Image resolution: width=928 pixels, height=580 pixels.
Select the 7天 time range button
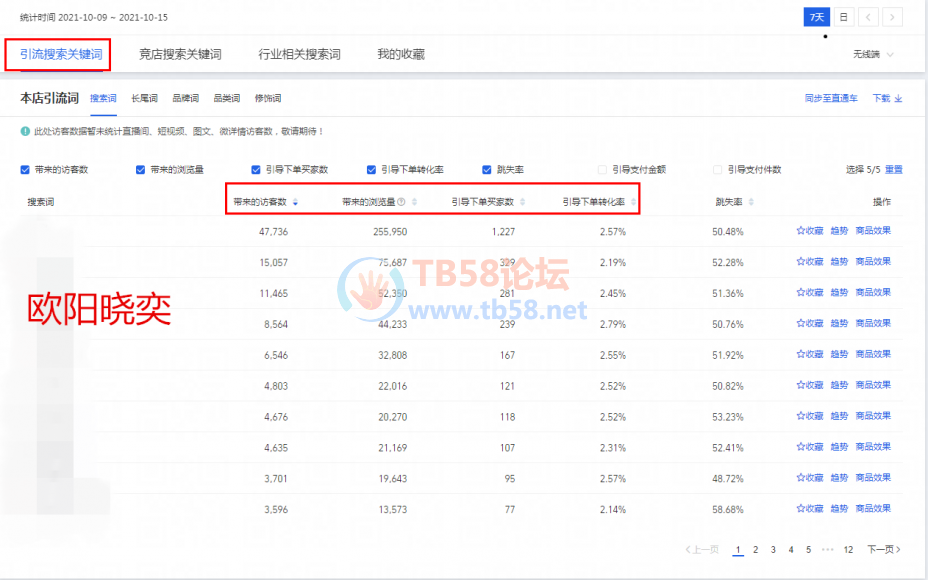(x=816, y=17)
